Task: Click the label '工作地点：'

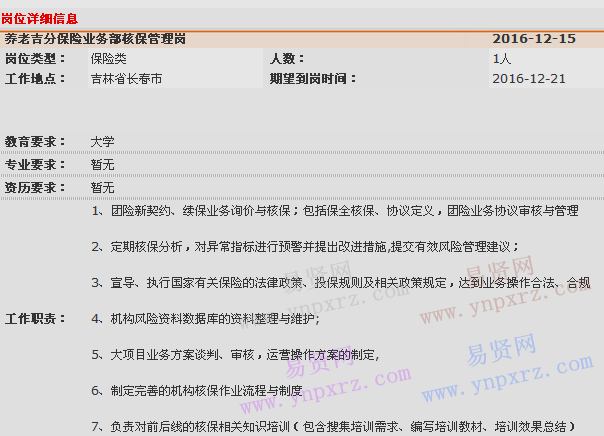Action: 35,79
